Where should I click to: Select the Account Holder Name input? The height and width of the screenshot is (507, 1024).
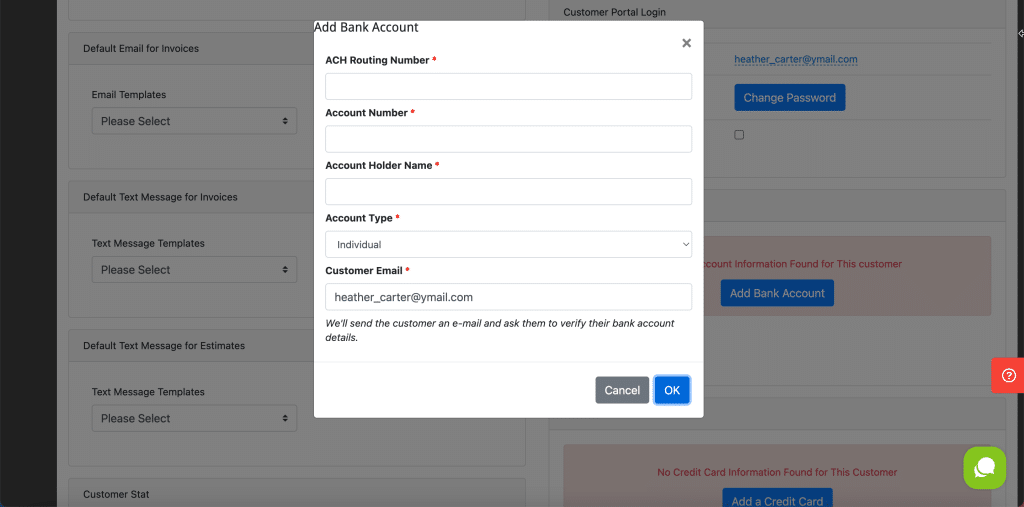coord(508,191)
